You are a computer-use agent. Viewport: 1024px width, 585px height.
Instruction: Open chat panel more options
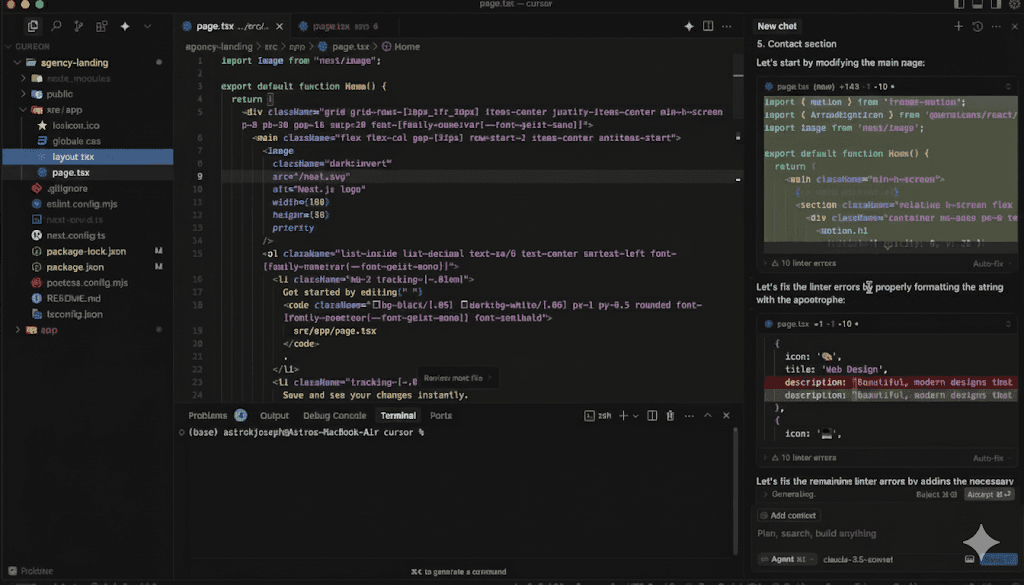point(996,26)
